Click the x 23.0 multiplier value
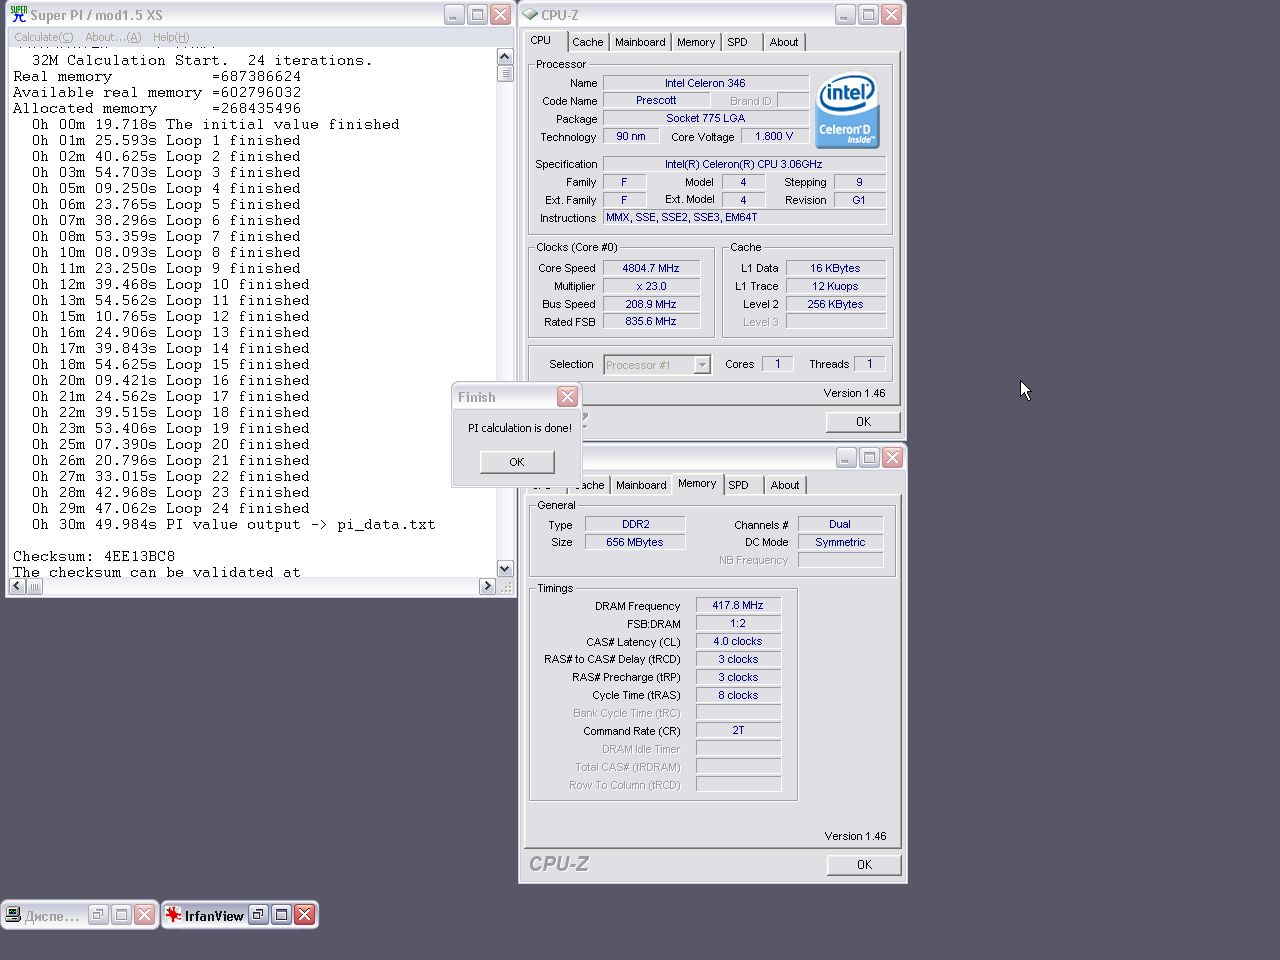This screenshot has width=1280, height=960. point(651,286)
